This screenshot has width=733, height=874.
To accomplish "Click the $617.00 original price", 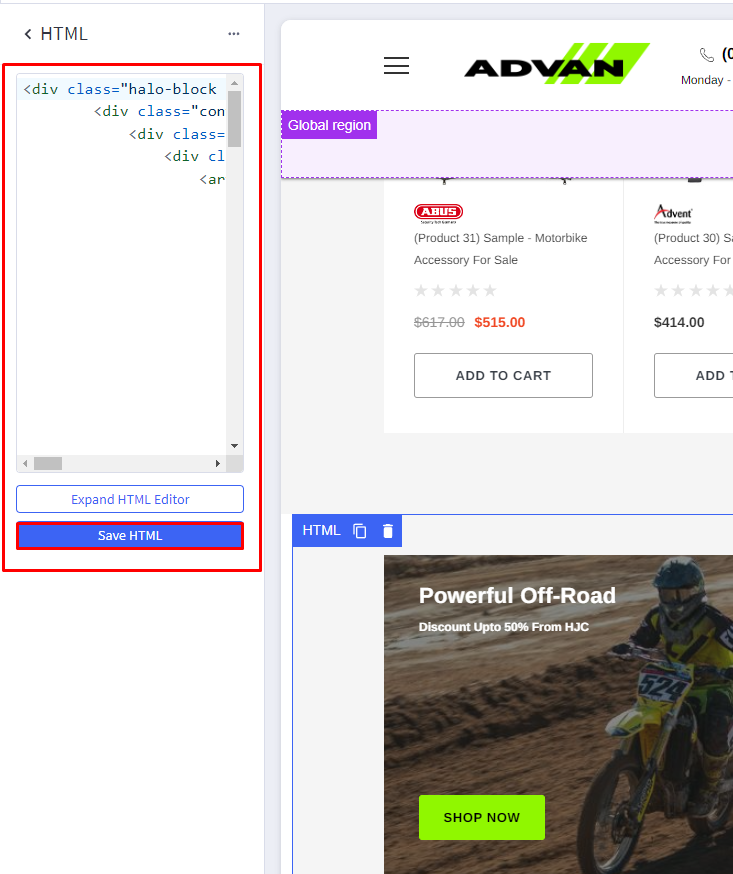I will [x=439, y=322].
